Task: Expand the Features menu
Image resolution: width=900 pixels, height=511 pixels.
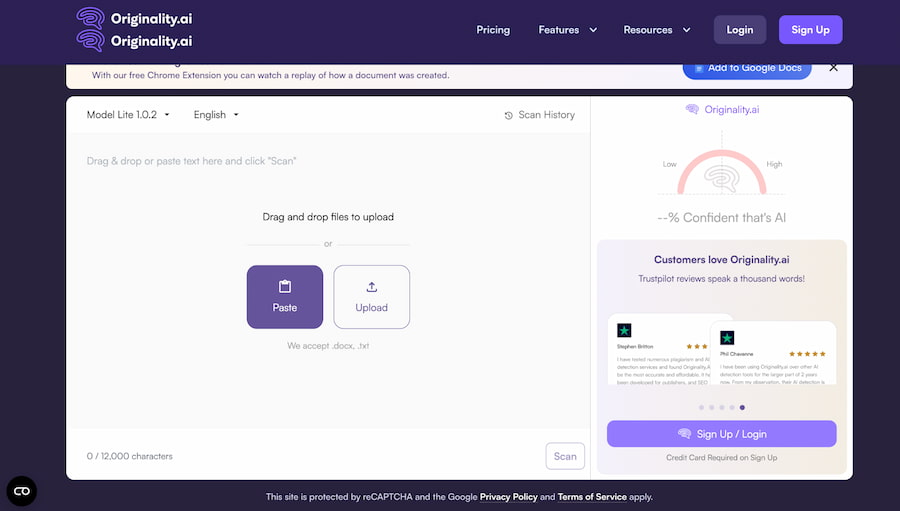Action: [x=567, y=30]
